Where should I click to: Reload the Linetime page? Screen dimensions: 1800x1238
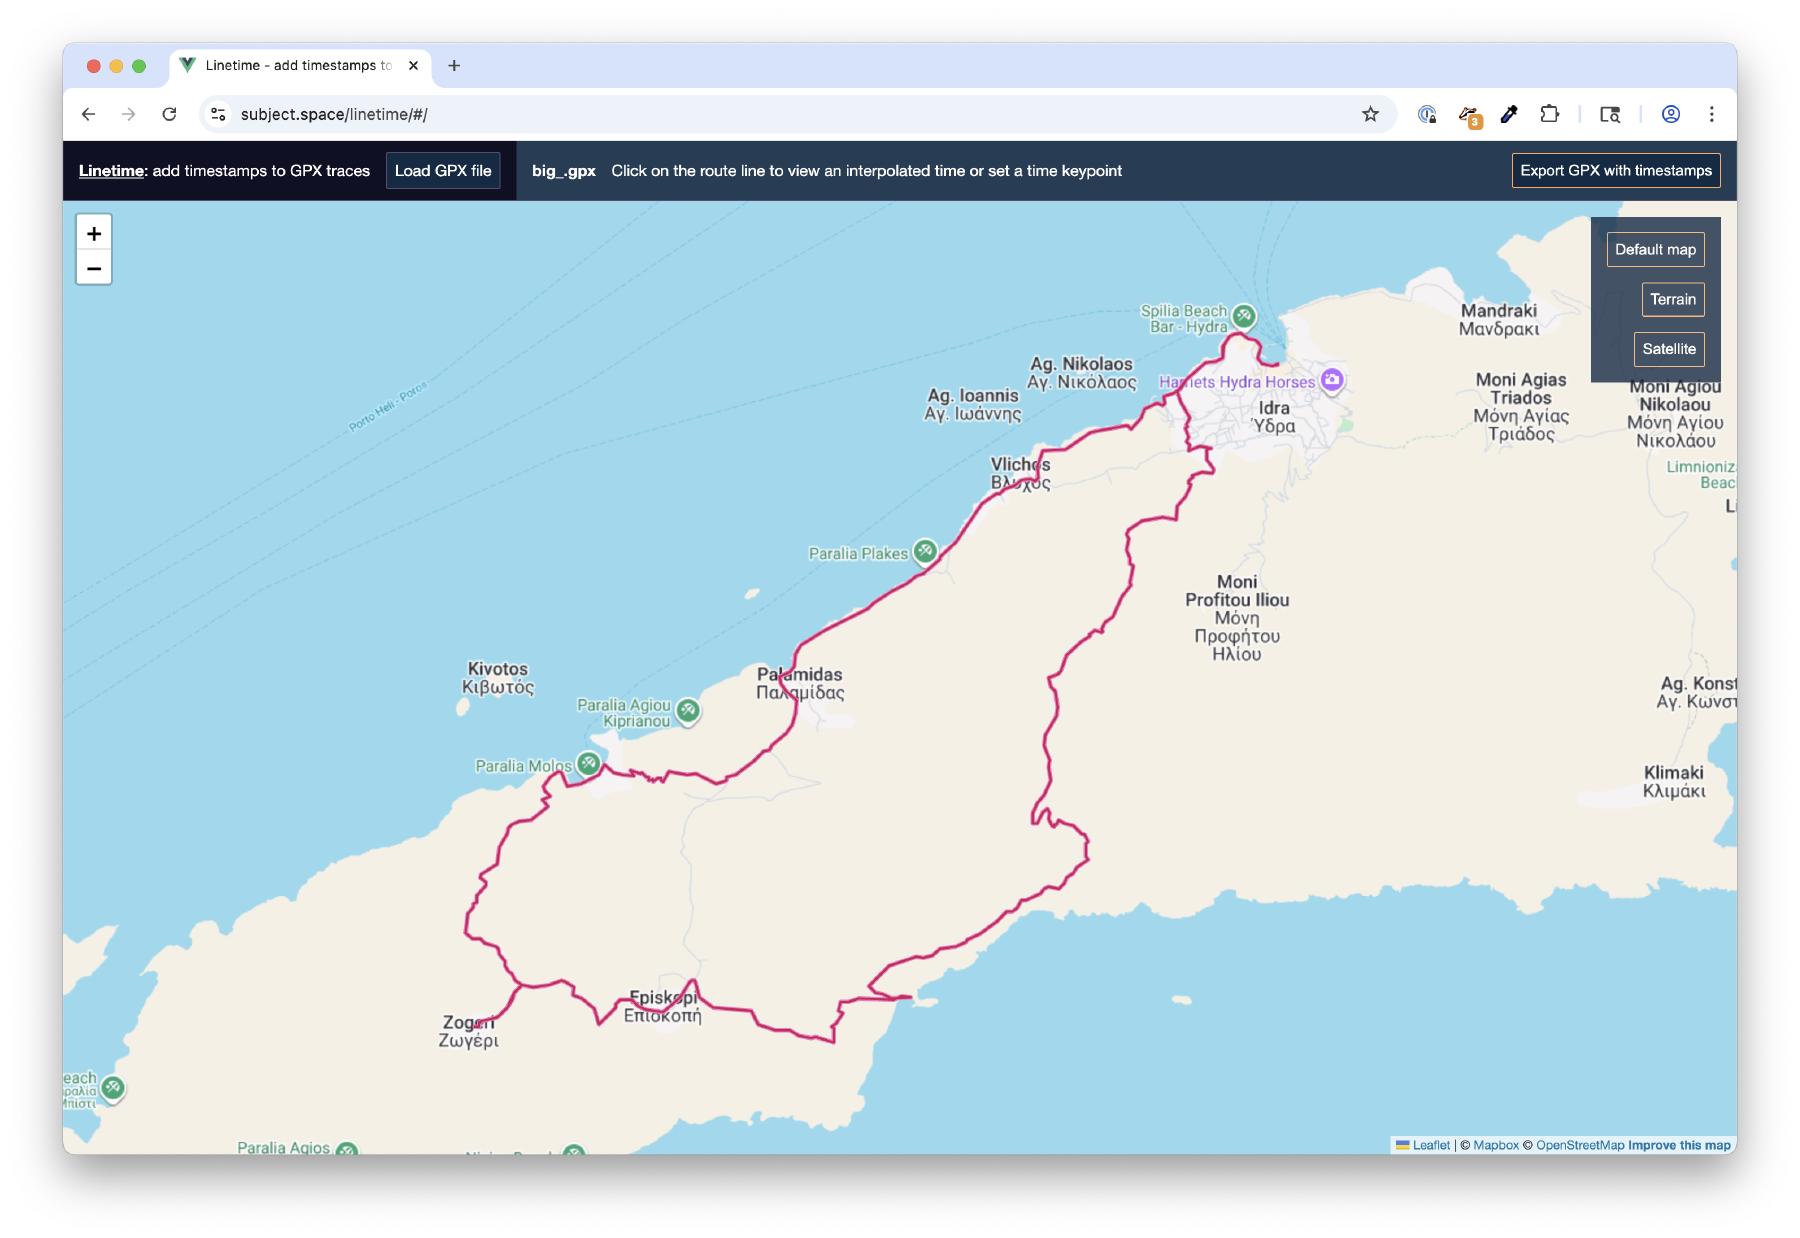(x=169, y=114)
